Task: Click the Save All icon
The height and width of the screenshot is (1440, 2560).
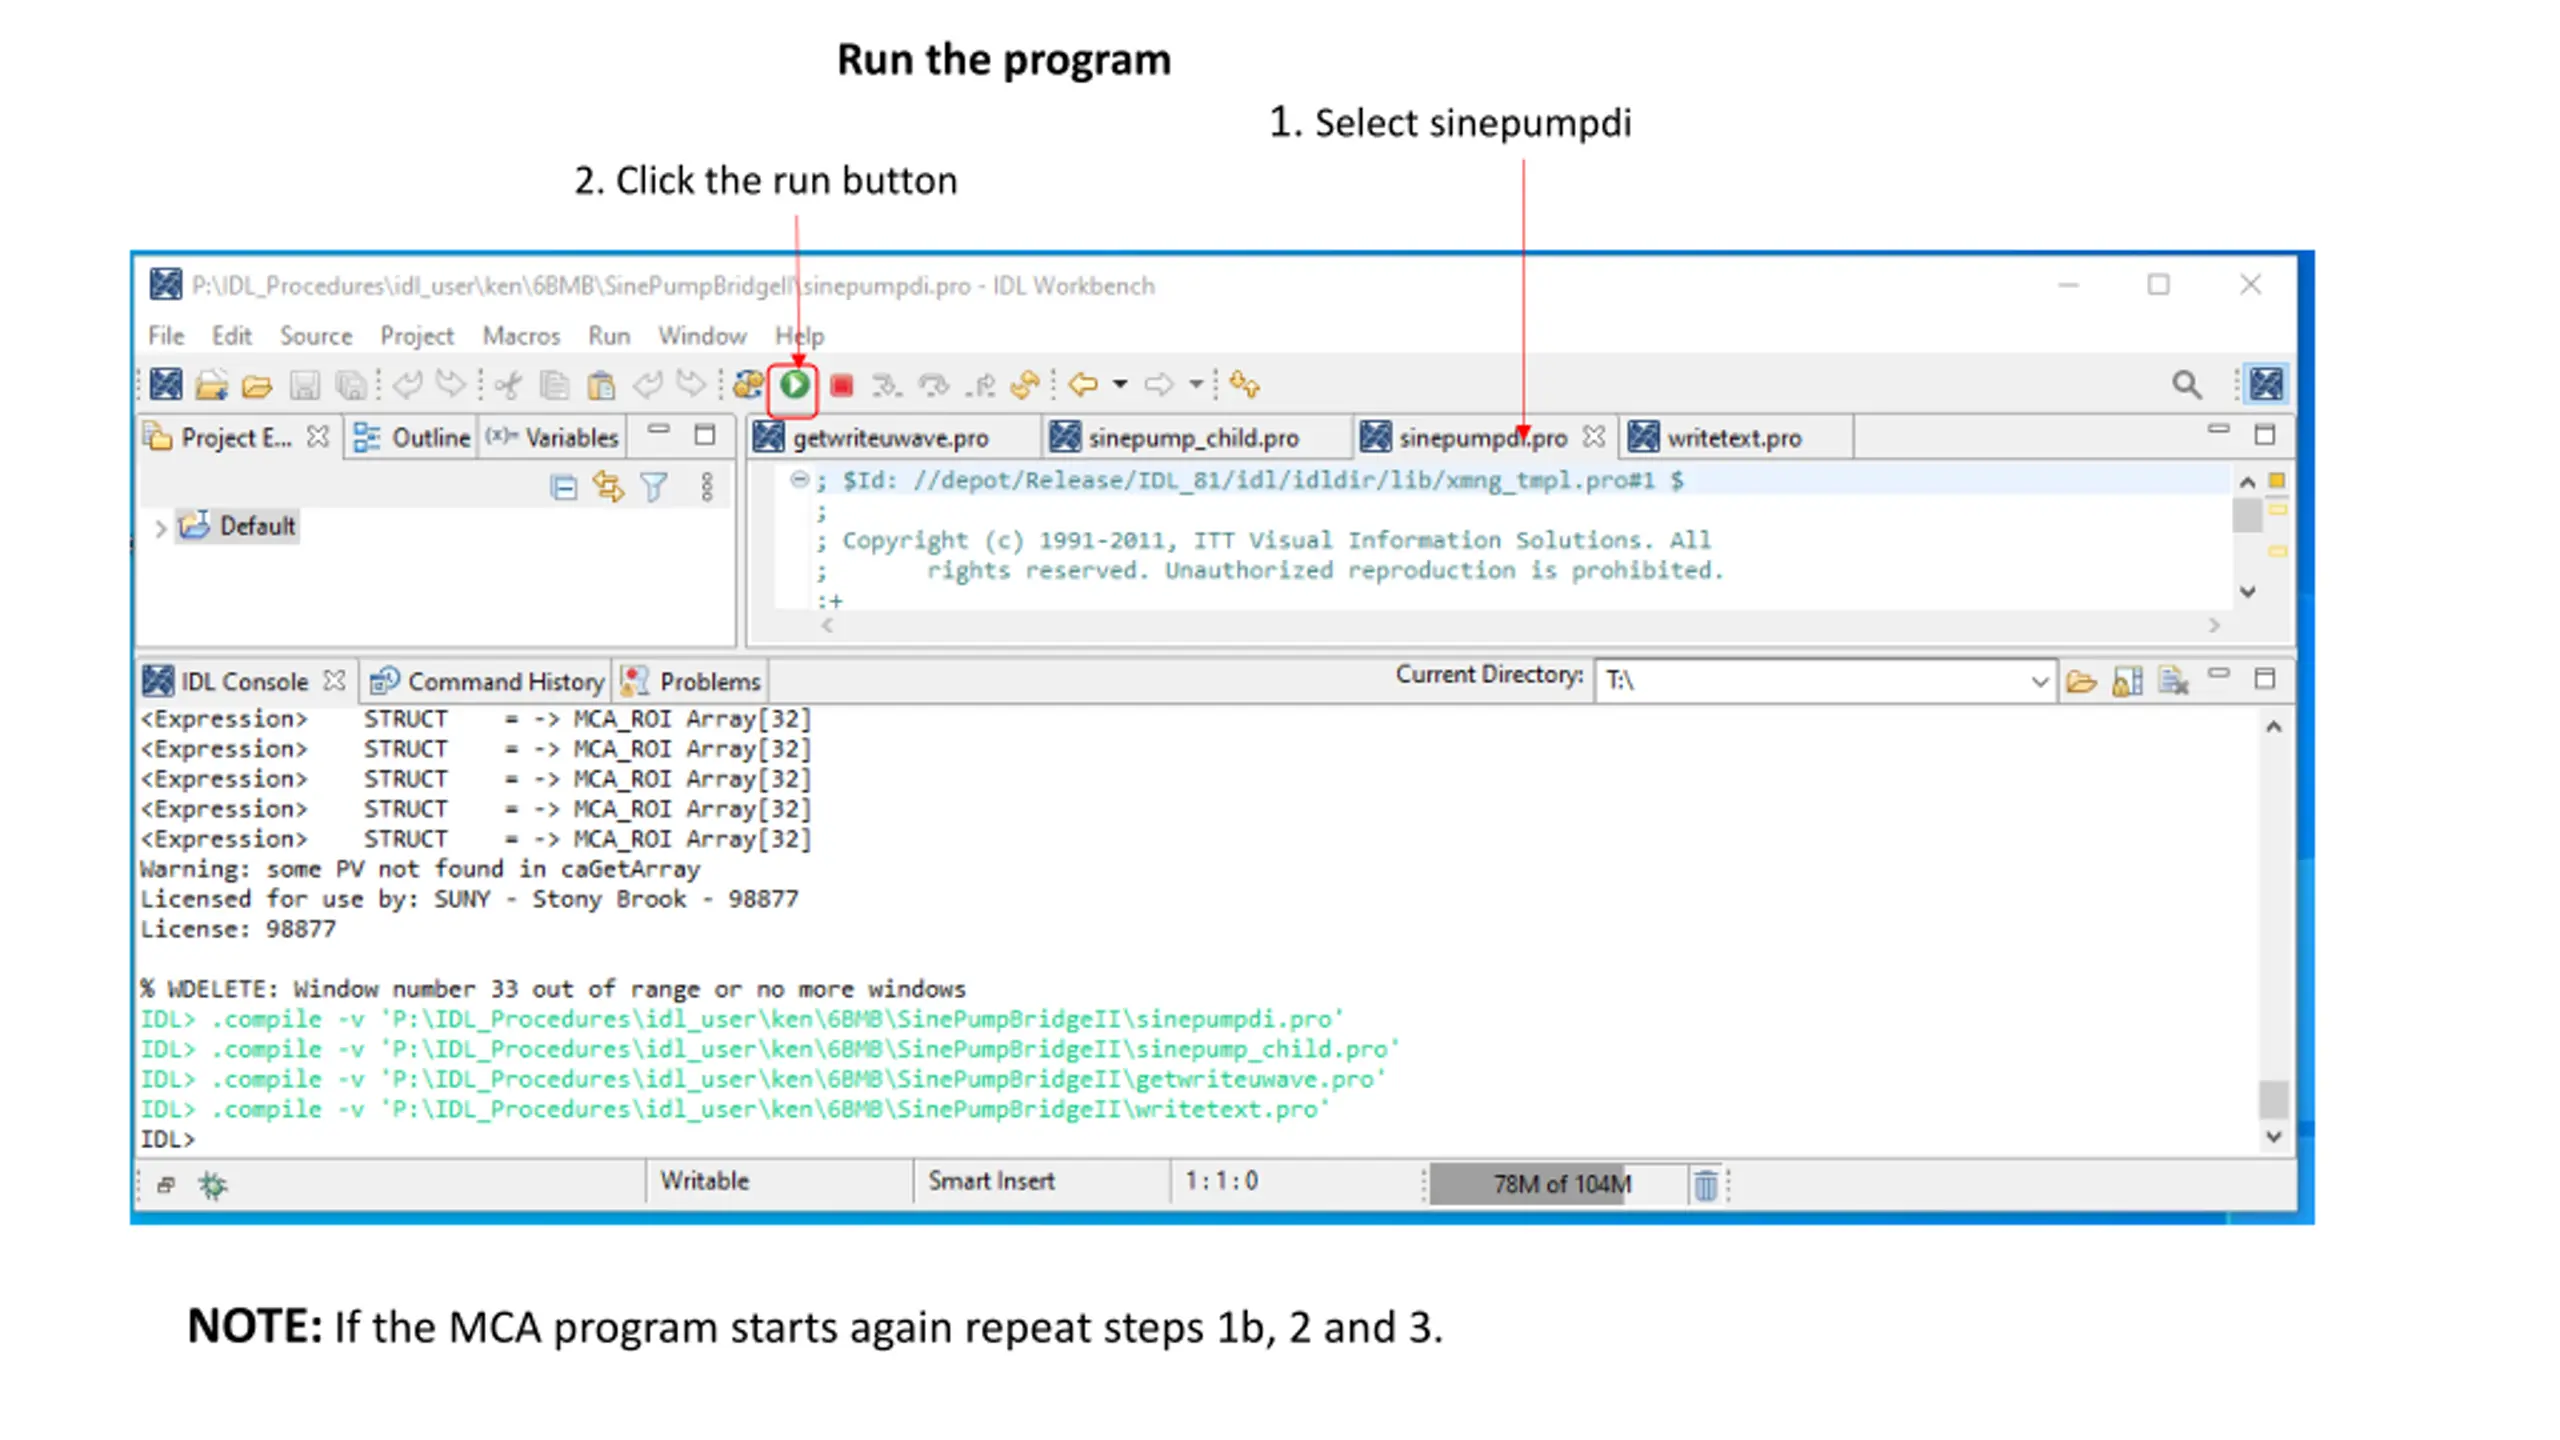Action: coord(350,385)
